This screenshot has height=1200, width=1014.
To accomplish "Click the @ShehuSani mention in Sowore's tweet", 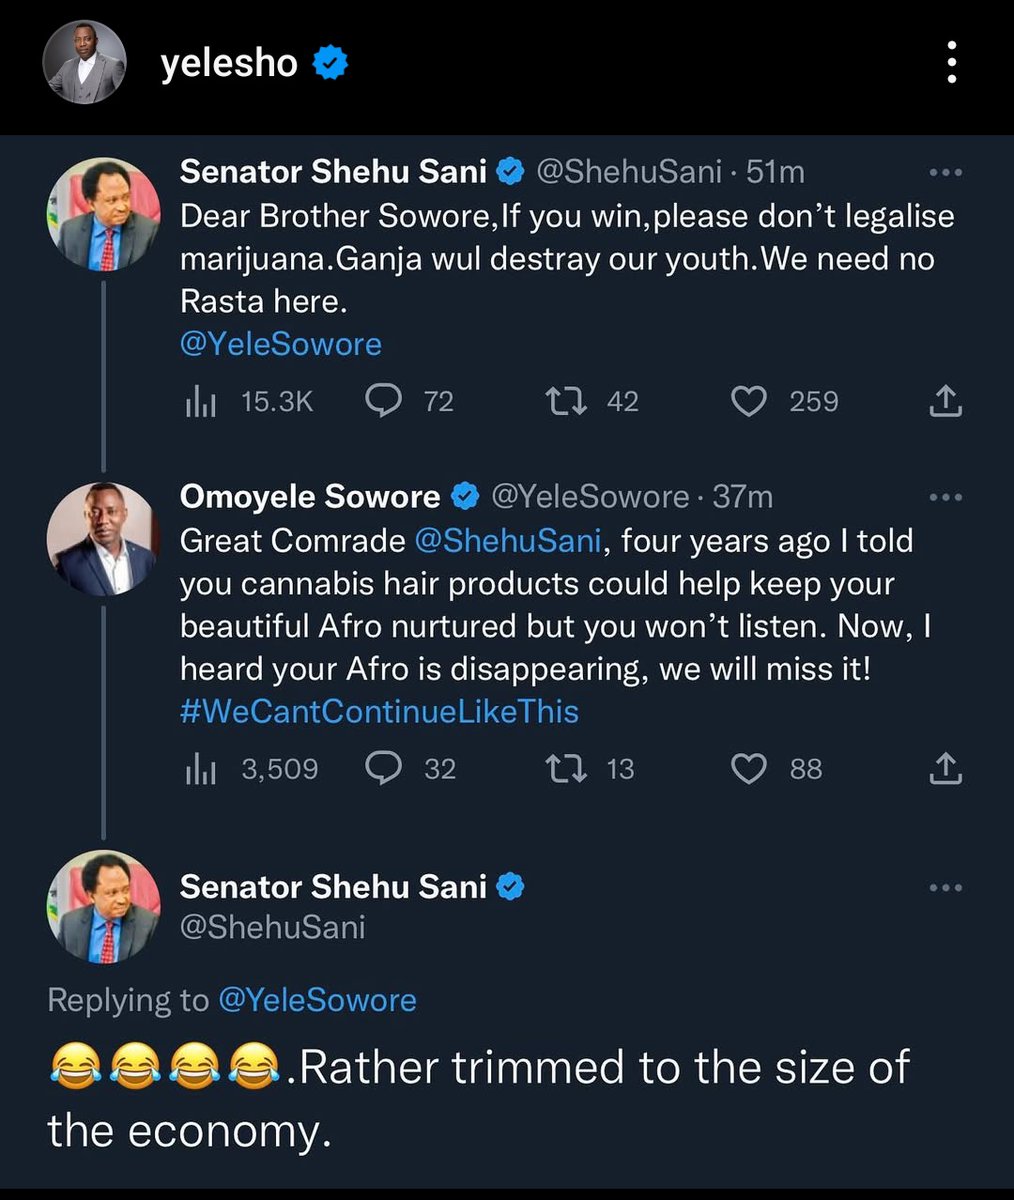I will click(508, 541).
